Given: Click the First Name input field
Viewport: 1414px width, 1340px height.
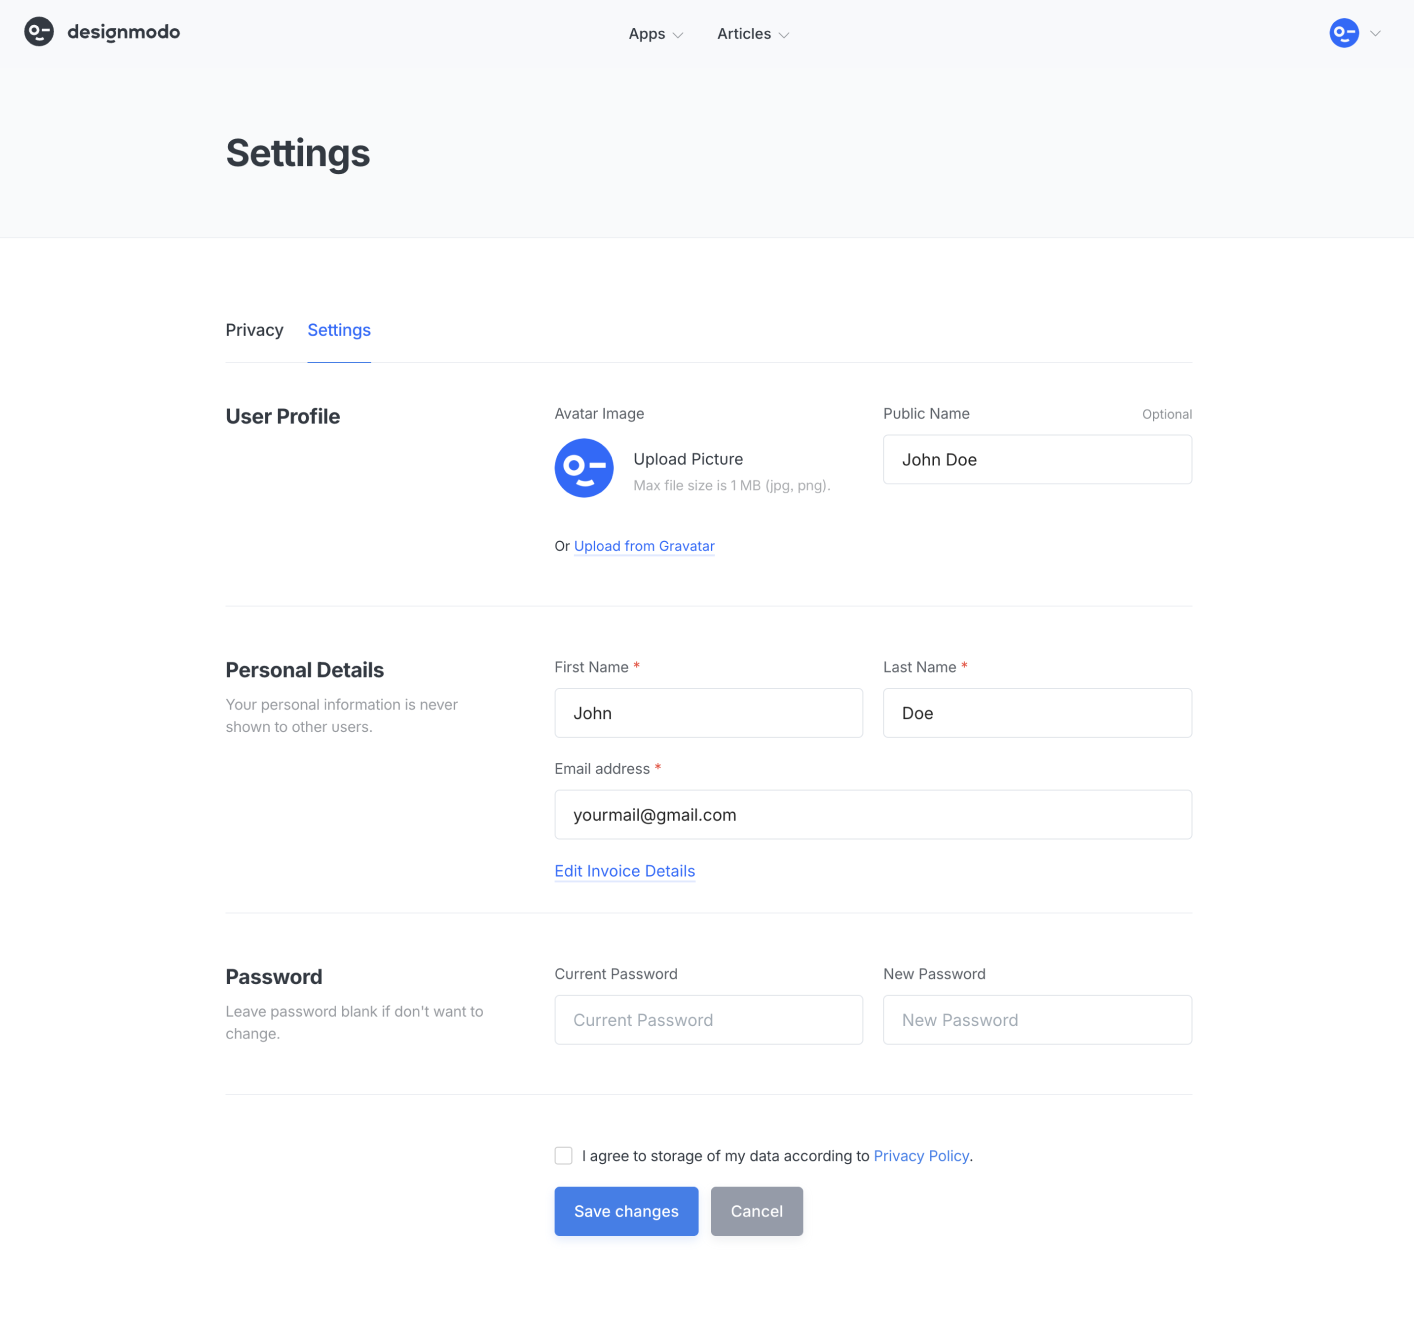Looking at the screenshot, I should pos(709,713).
